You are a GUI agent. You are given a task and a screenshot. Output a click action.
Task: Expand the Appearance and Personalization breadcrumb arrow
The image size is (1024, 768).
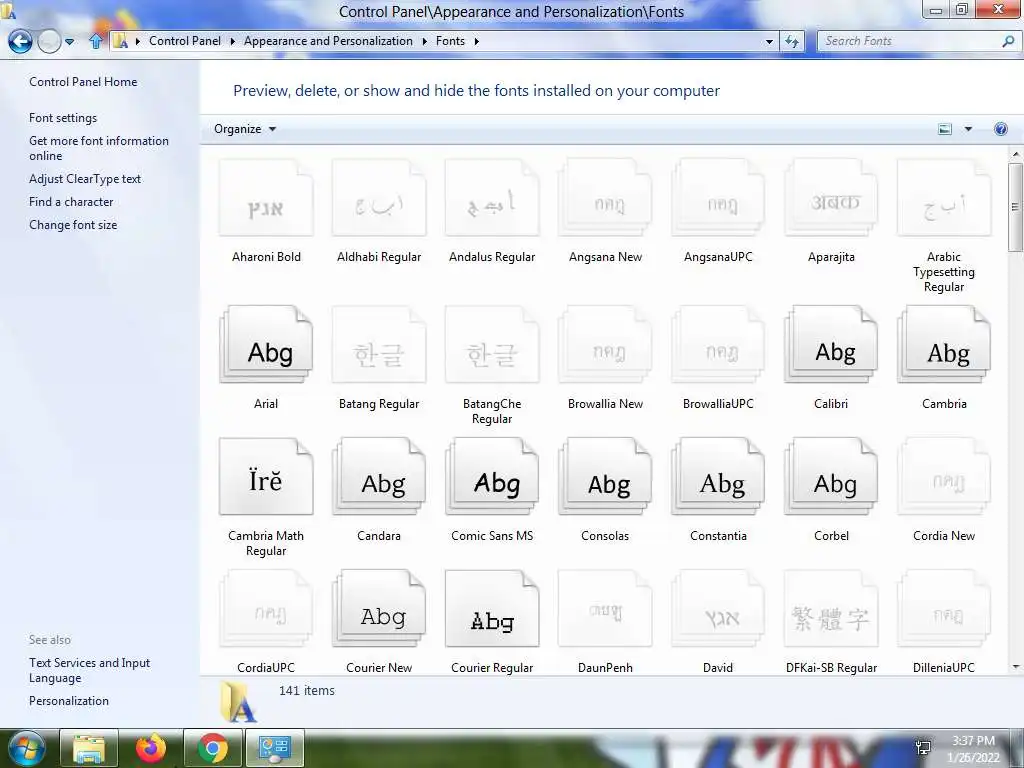click(x=424, y=41)
